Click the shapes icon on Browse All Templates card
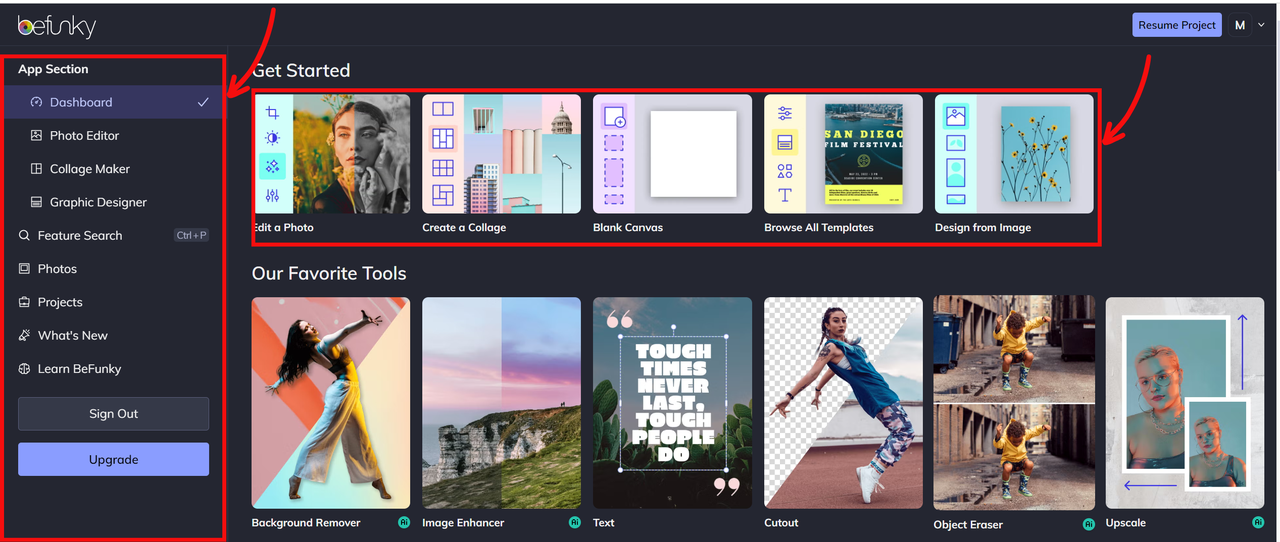The height and width of the screenshot is (542, 1280). coord(785,171)
